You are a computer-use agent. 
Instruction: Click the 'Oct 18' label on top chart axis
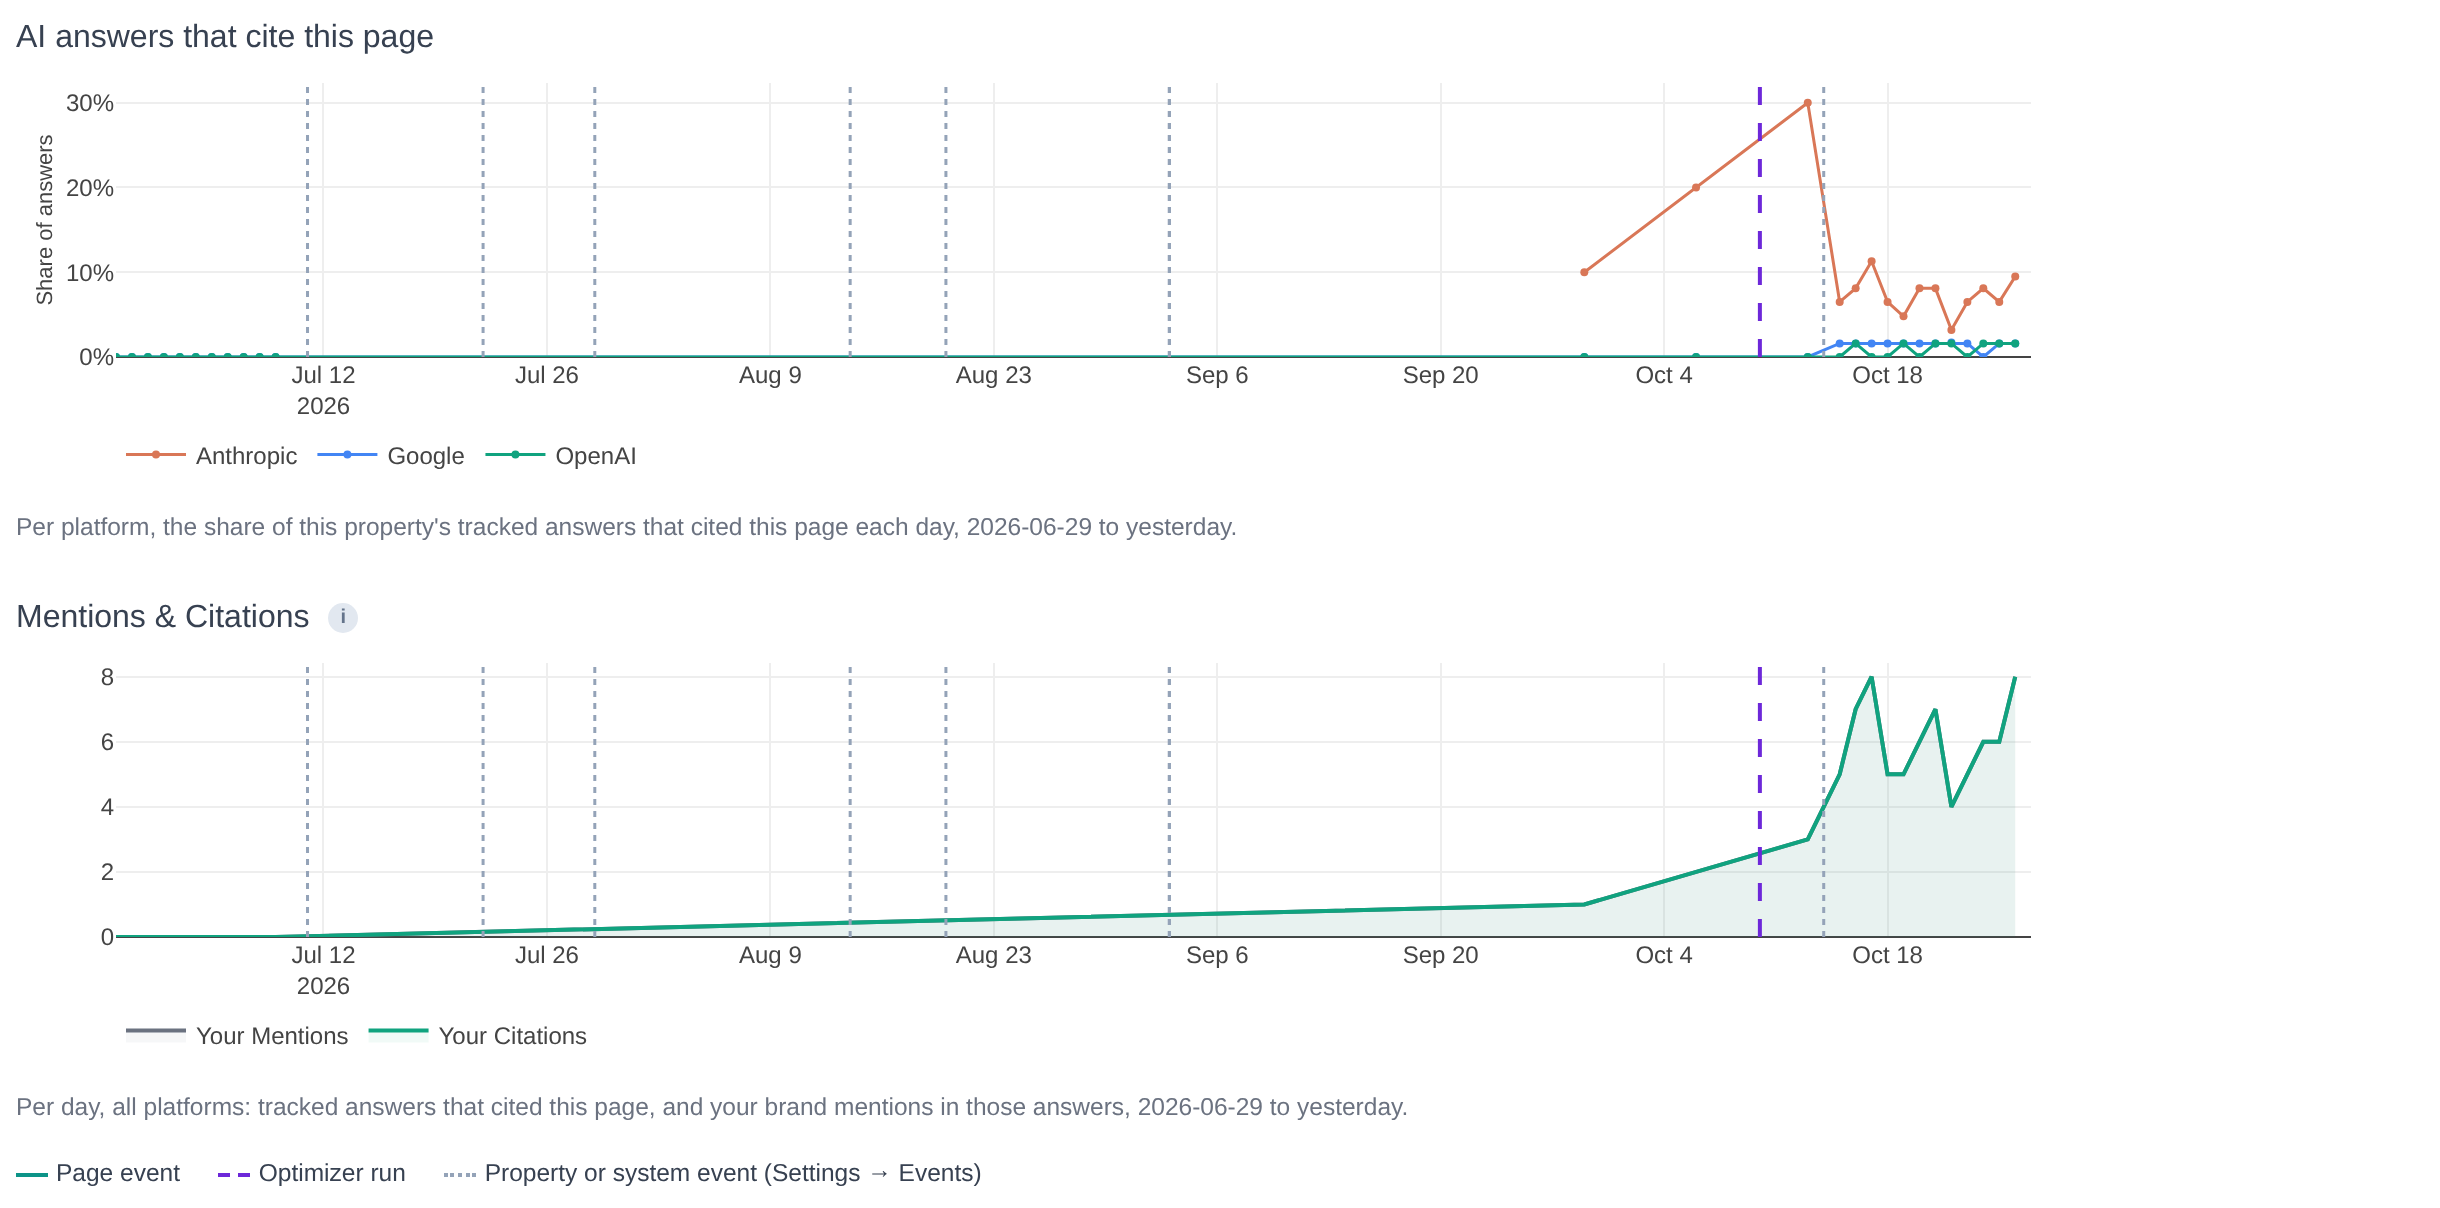1887,376
